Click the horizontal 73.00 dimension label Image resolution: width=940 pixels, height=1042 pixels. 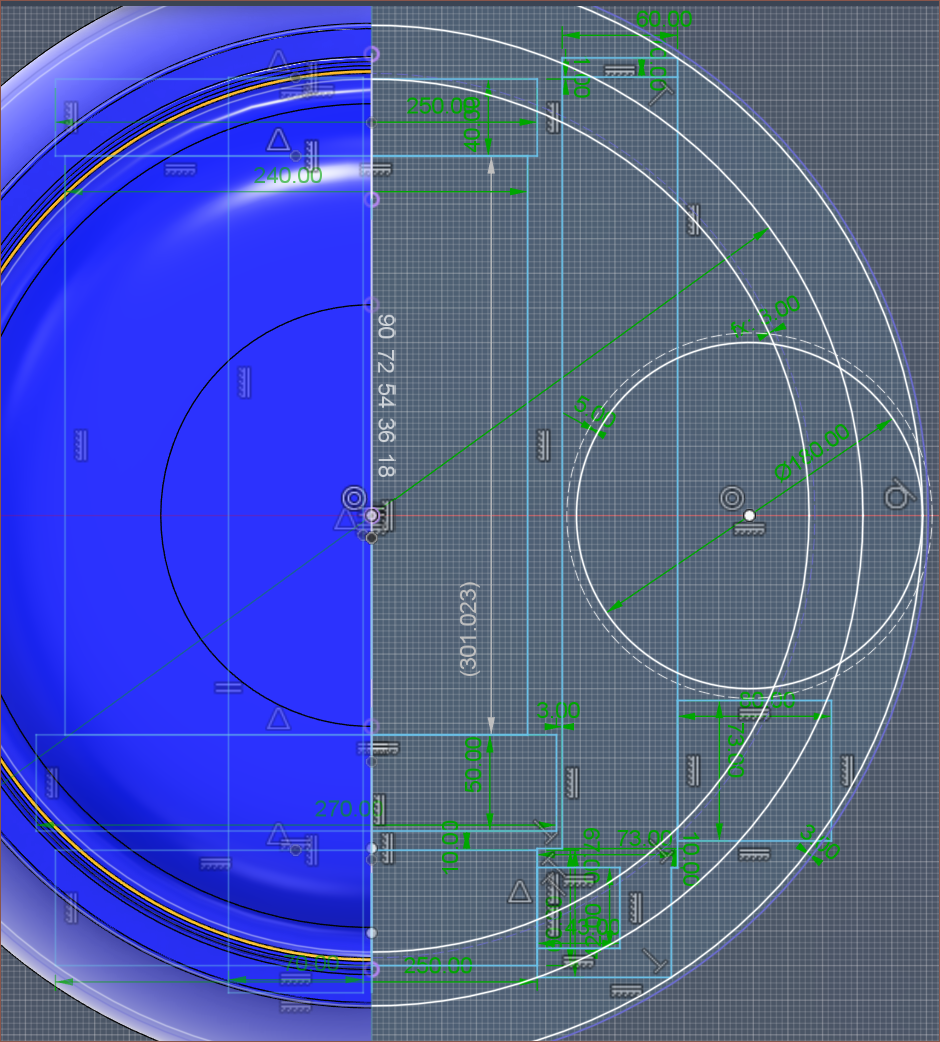coord(641,837)
